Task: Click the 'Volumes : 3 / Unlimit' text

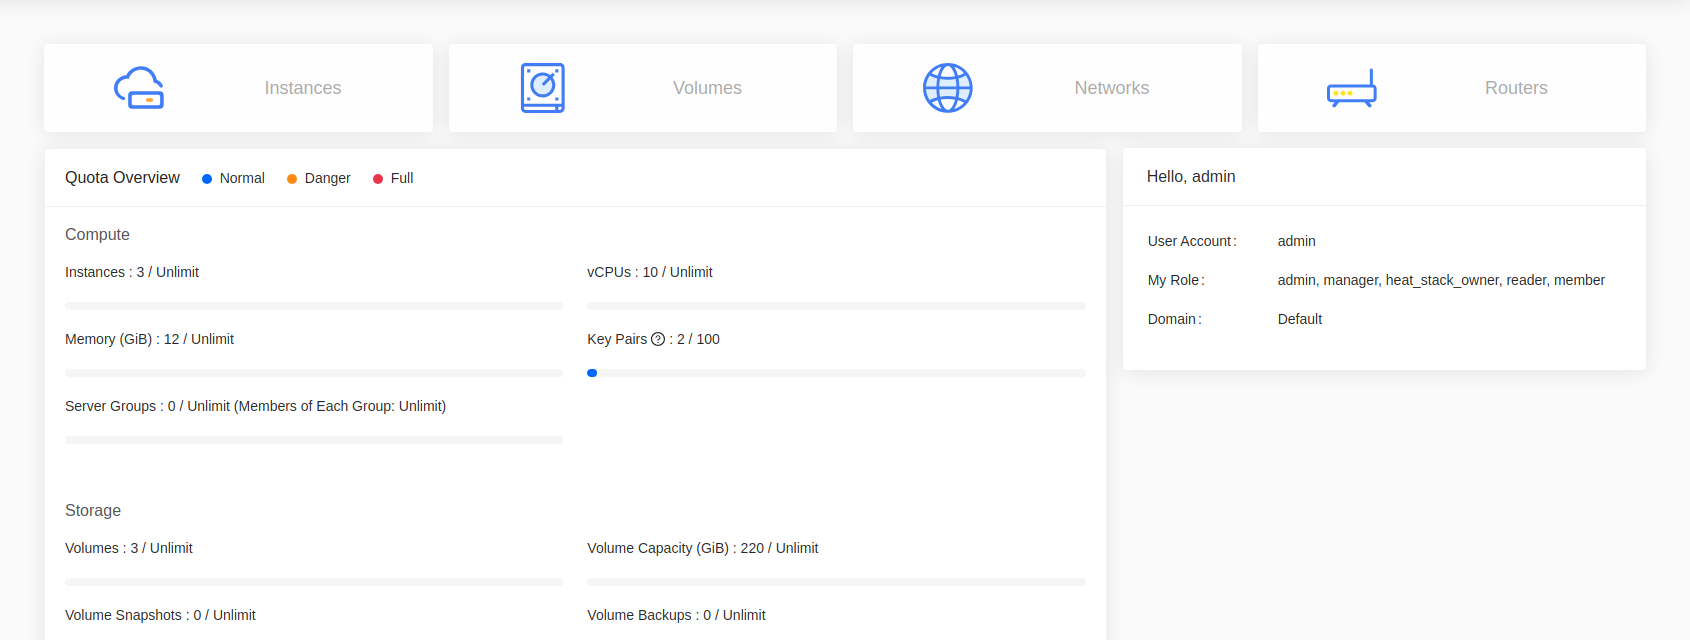Action: click(x=129, y=548)
